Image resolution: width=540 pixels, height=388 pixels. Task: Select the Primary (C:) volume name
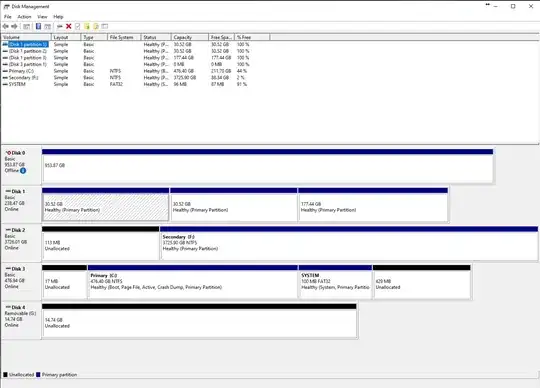[x=21, y=71]
